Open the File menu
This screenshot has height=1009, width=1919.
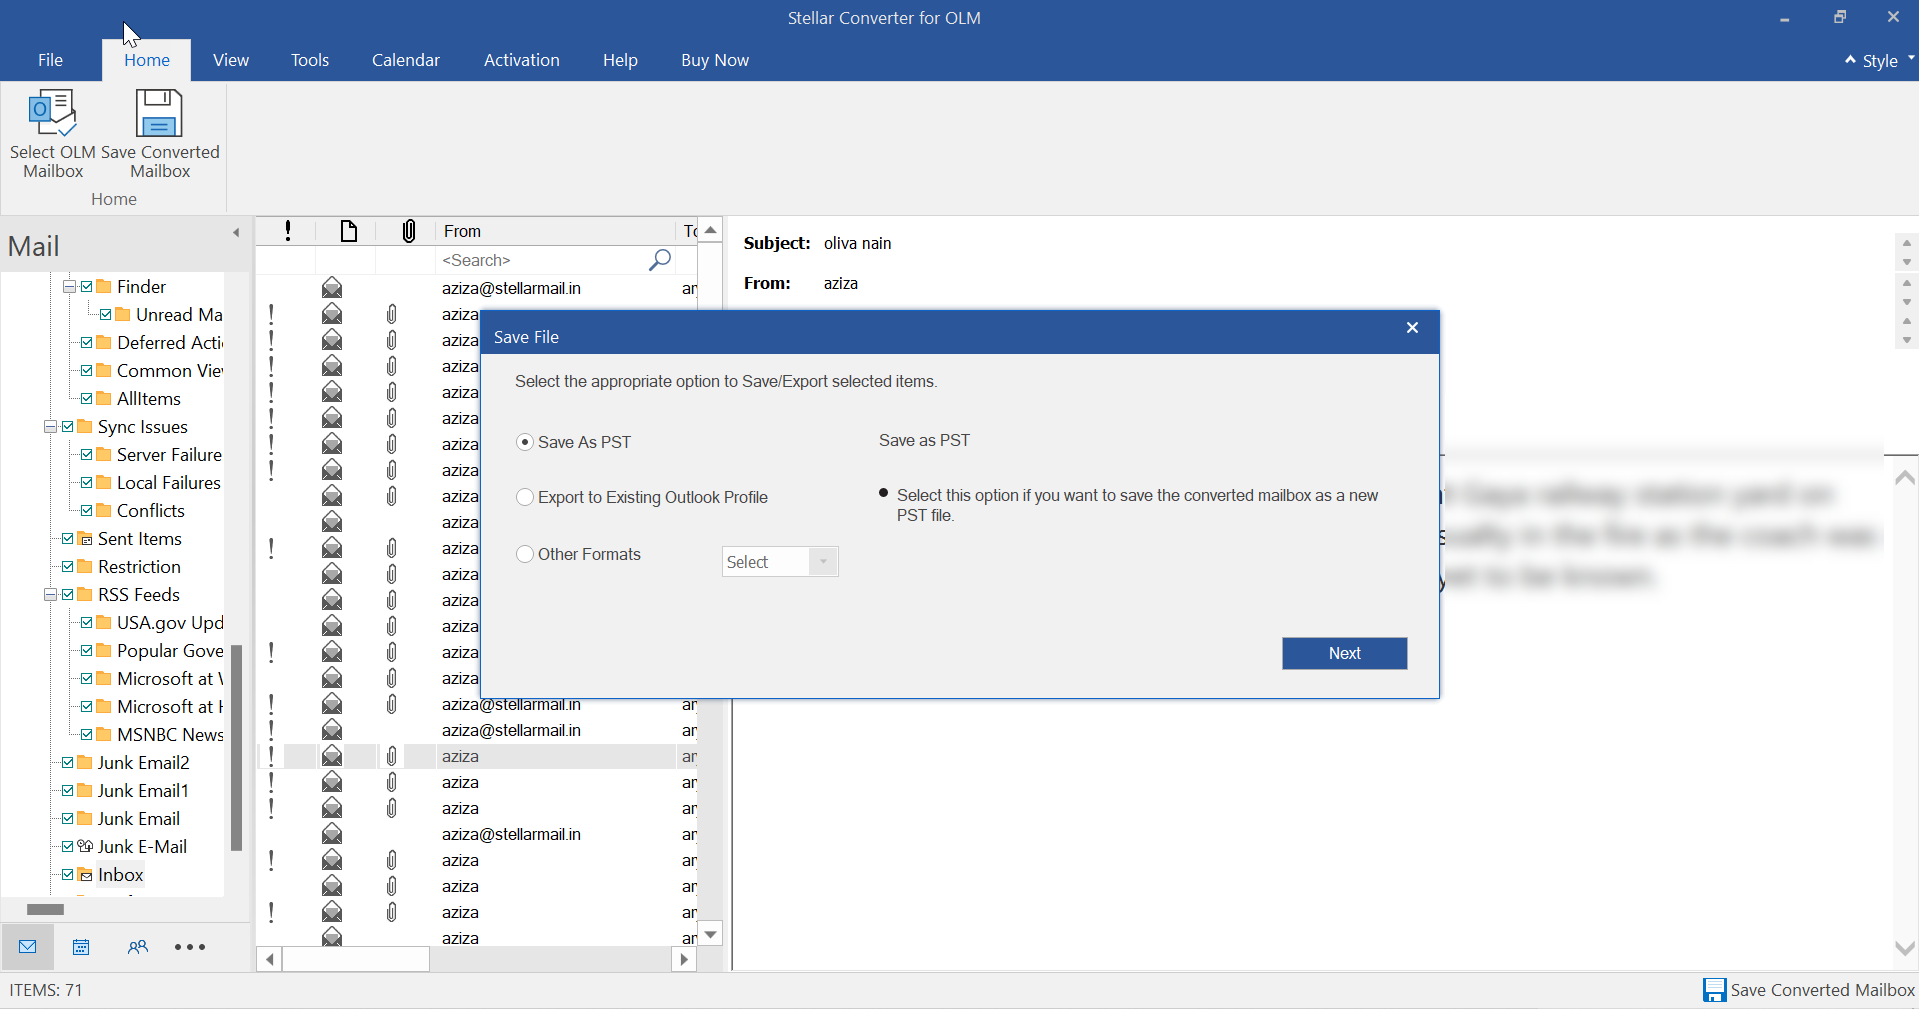tap(50, 60)
